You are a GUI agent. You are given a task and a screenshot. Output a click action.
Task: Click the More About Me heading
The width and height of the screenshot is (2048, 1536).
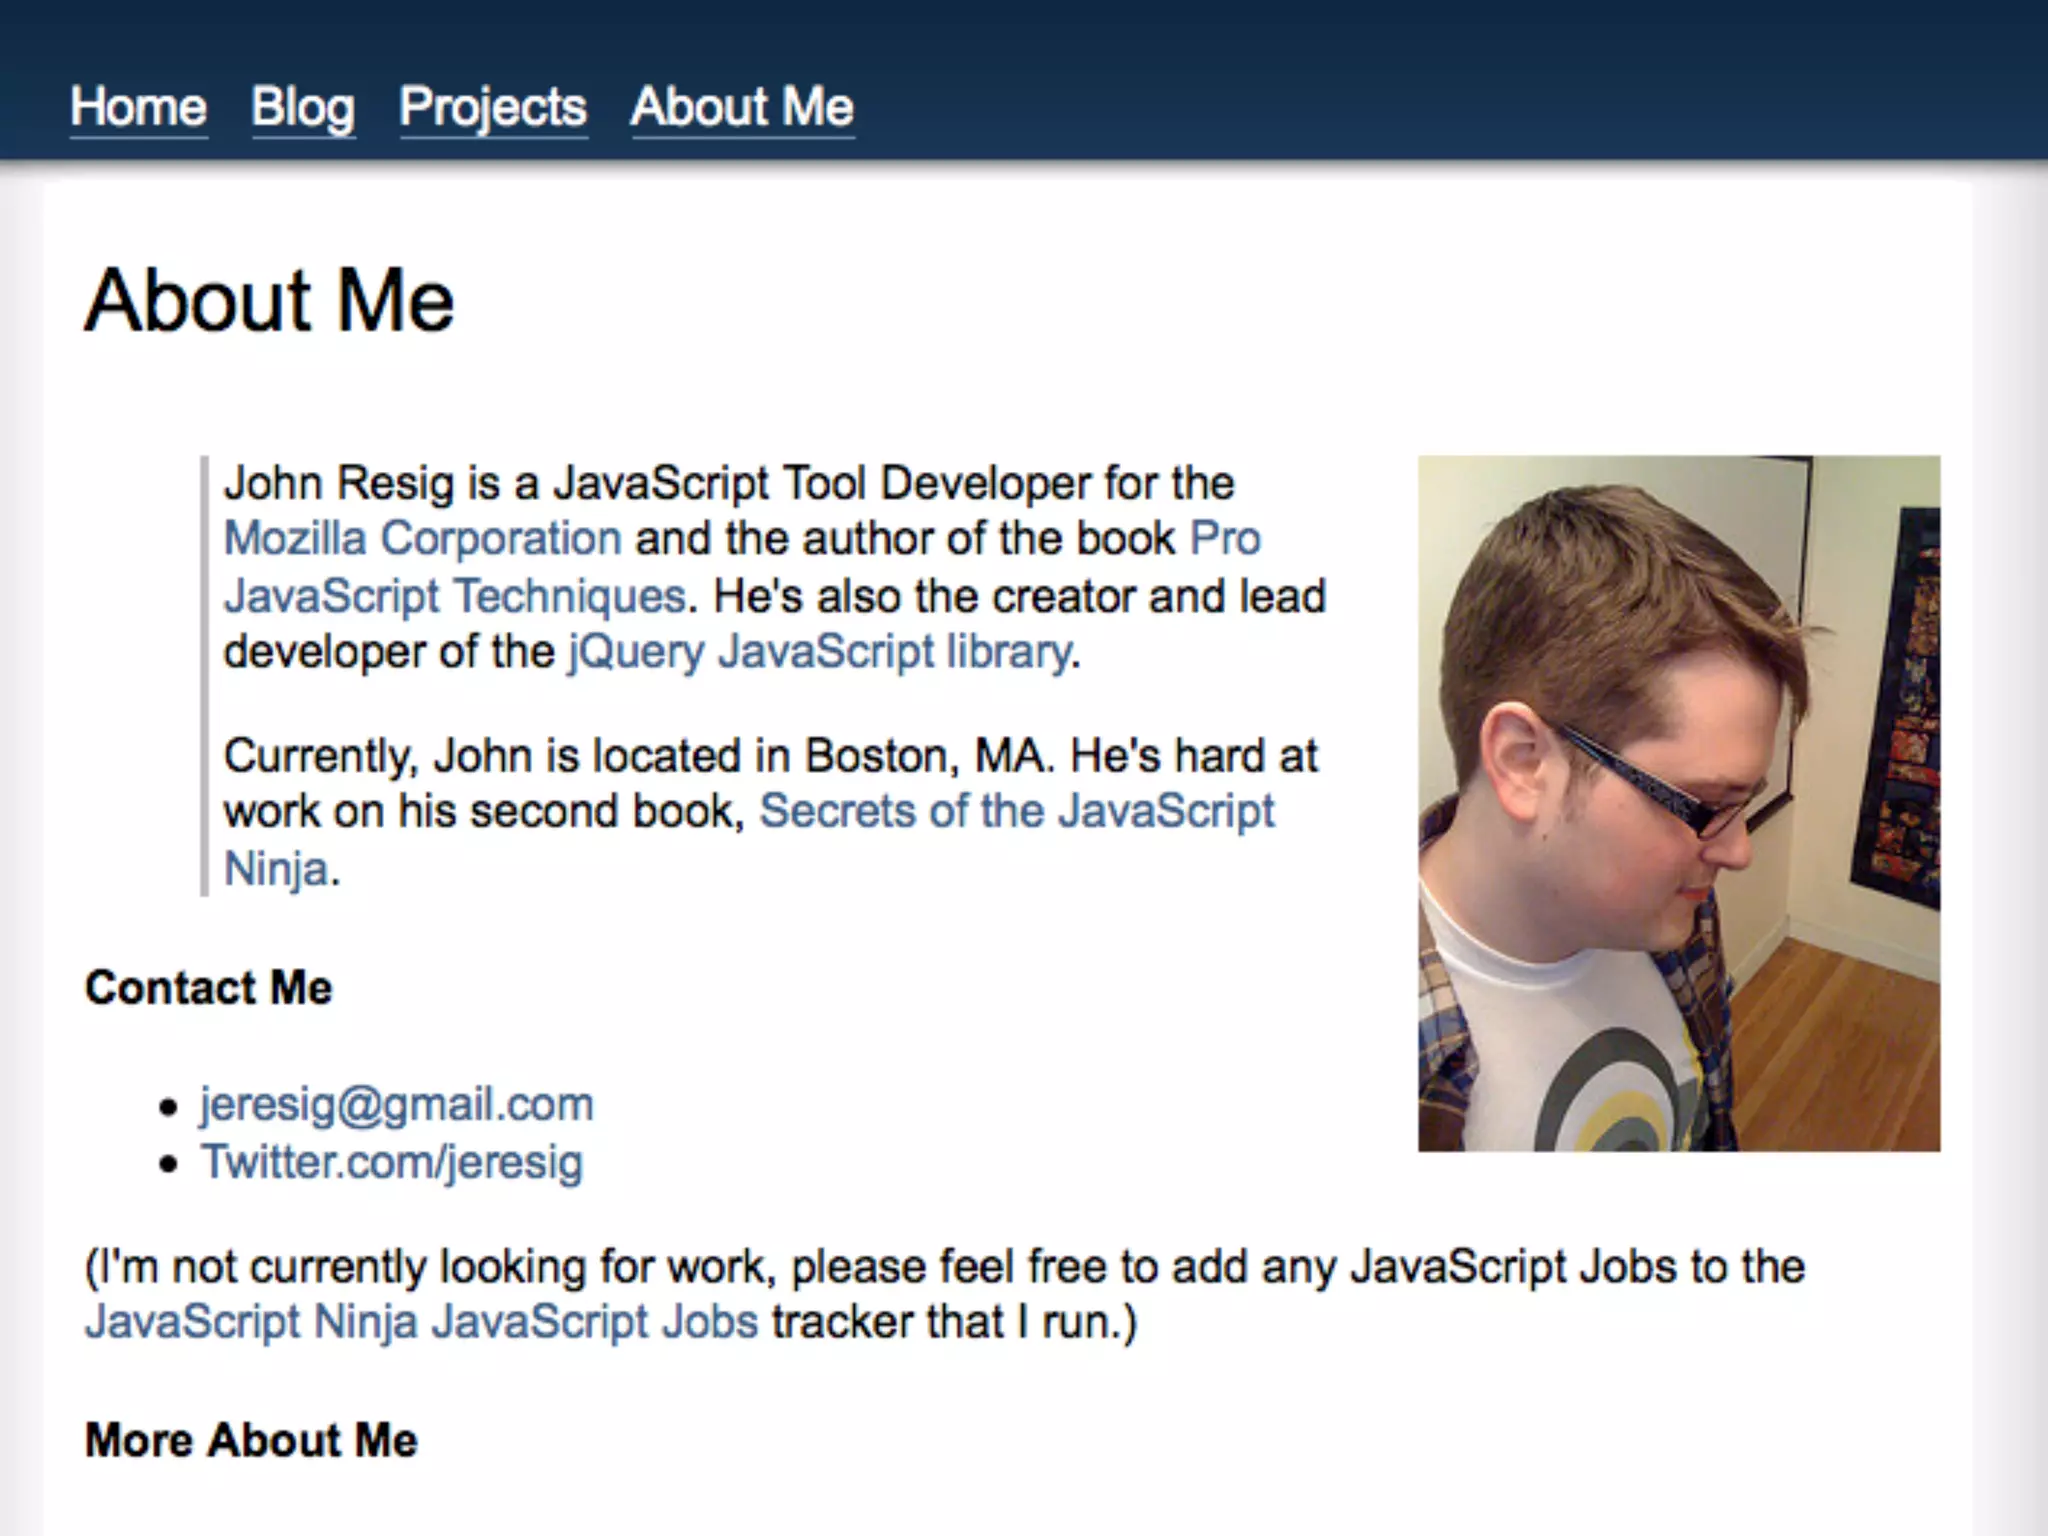coord(251,1440)
